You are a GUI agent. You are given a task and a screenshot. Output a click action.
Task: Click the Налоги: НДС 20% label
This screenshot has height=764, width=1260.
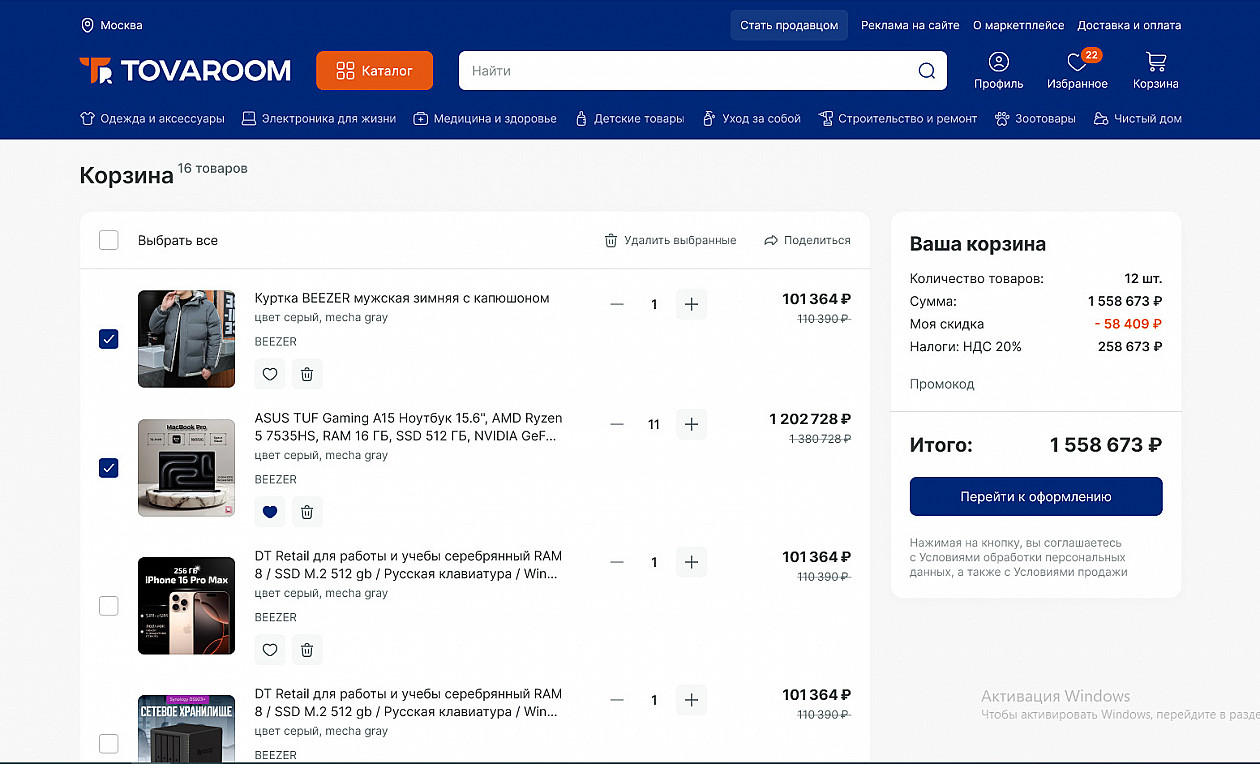[x=966, y=347]
